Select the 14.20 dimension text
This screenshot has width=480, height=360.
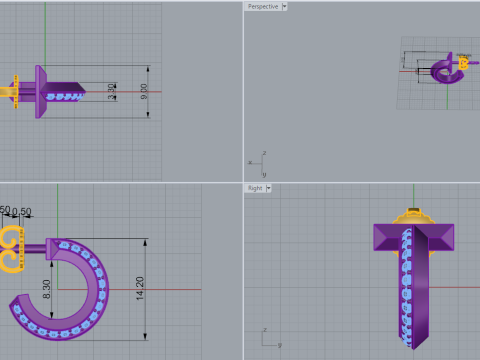coord(140,288)
